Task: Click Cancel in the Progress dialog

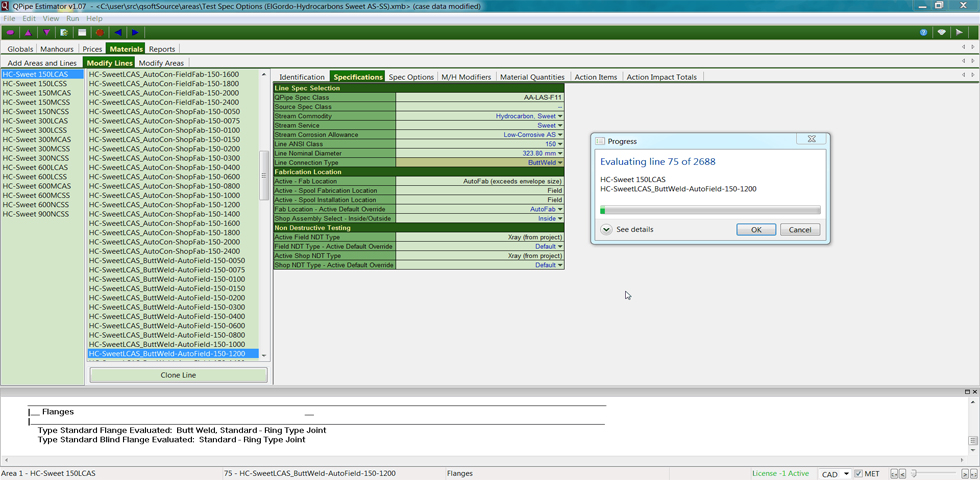Action: pos(800,229)
